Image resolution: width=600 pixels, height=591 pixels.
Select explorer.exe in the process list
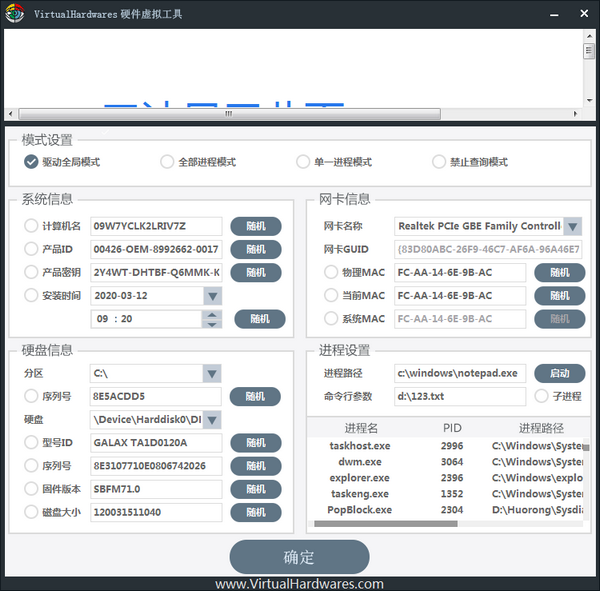[359, 478]
